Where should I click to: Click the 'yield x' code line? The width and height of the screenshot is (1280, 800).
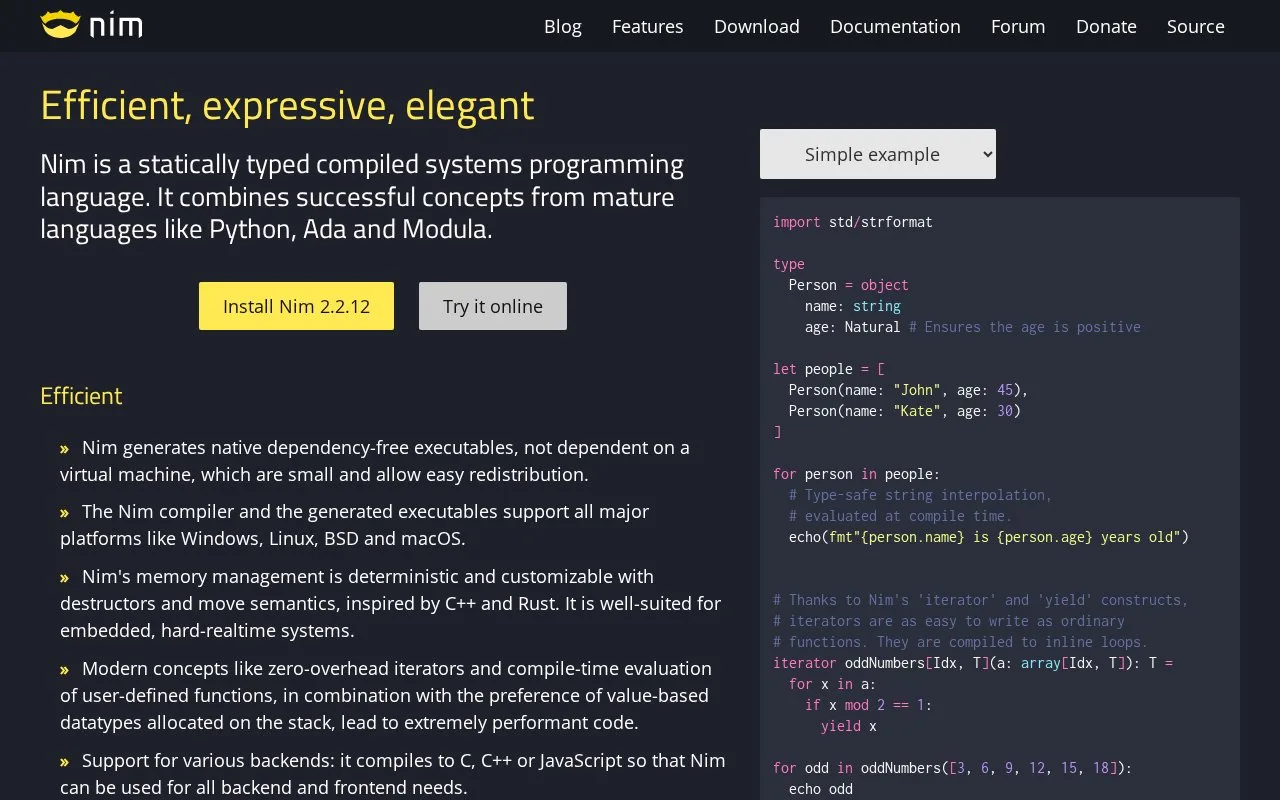click(x=849, y=726)
